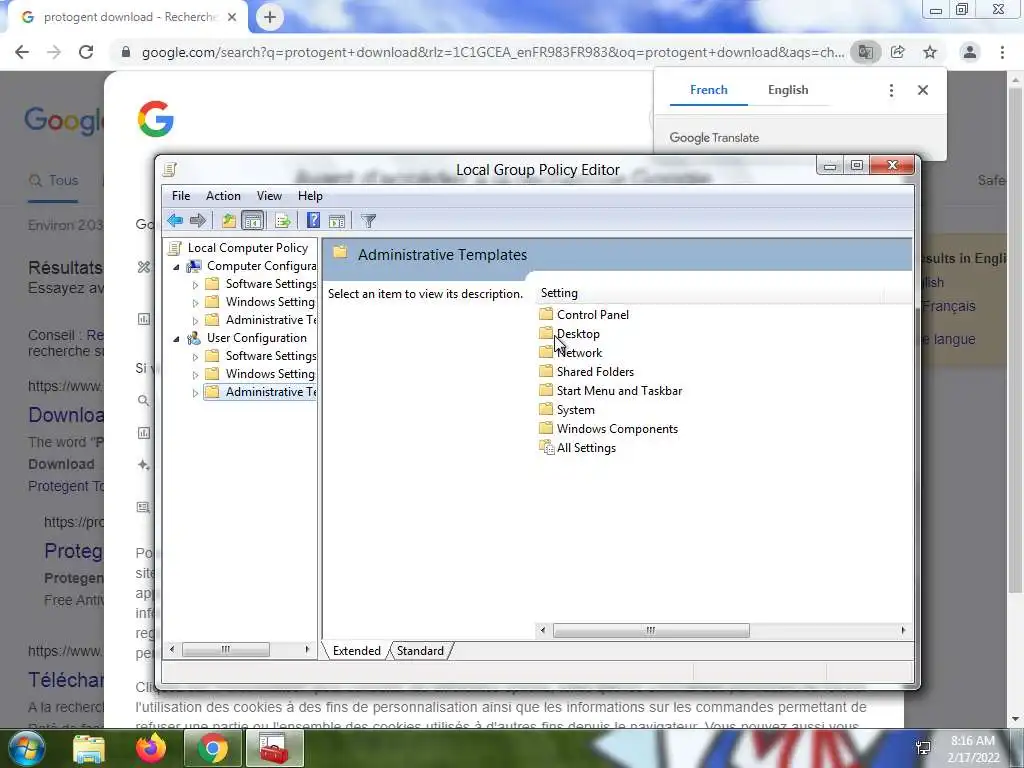The width and height of the screenshot is (1024, 768).
Task: Click the Control Panel folder icon
Action: (x=546, y=314)
